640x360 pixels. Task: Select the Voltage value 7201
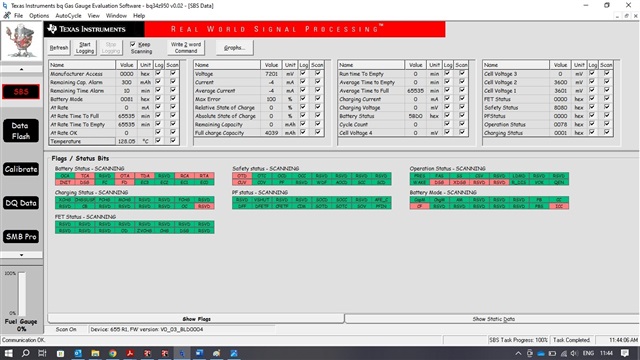coord(271,74)
